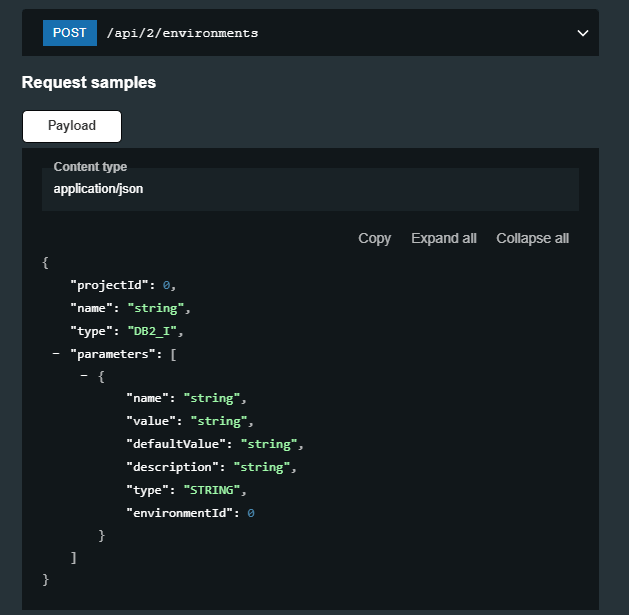629x615 pixels.
Task: Click the Copy button
Action: click(374, 238)
